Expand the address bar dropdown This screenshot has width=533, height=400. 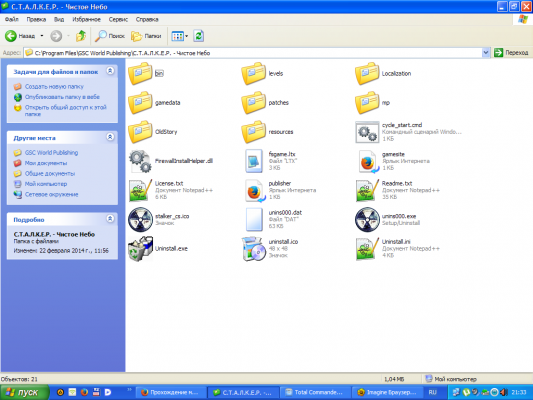pos(486,53)
